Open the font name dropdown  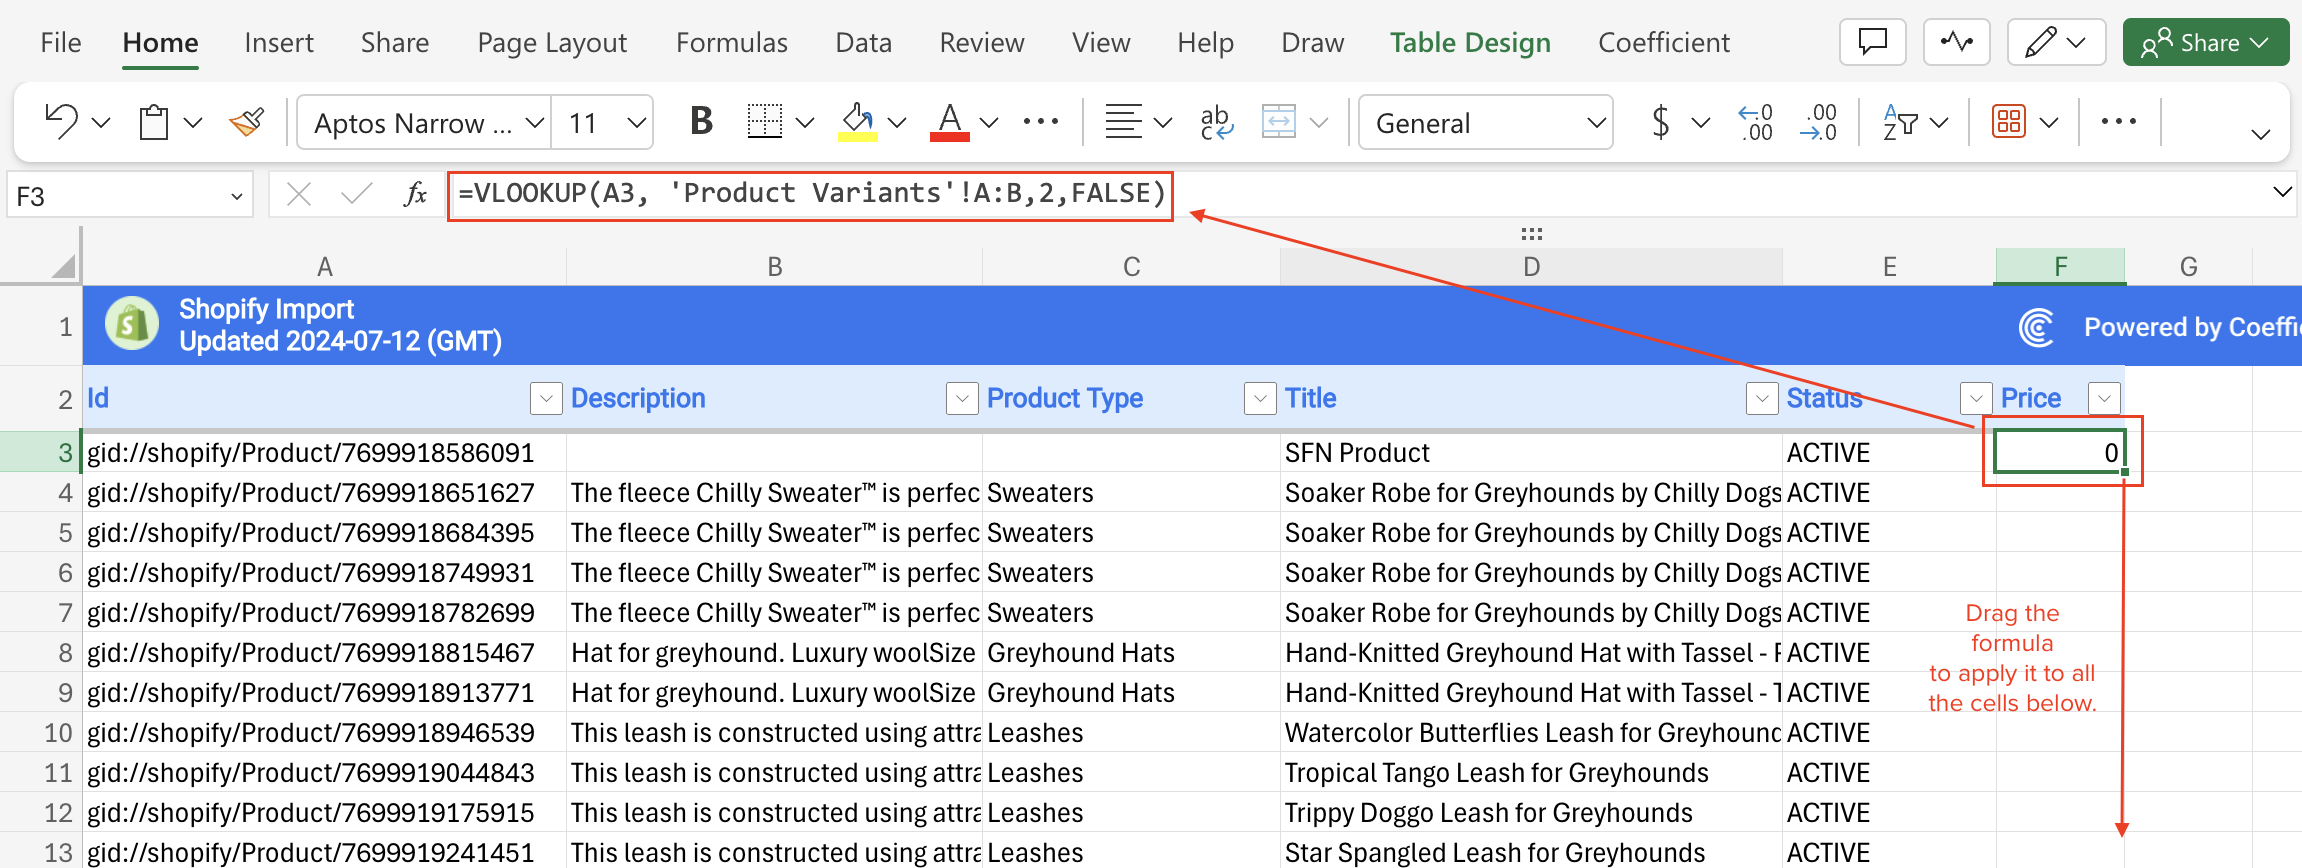tap(535, 123)
